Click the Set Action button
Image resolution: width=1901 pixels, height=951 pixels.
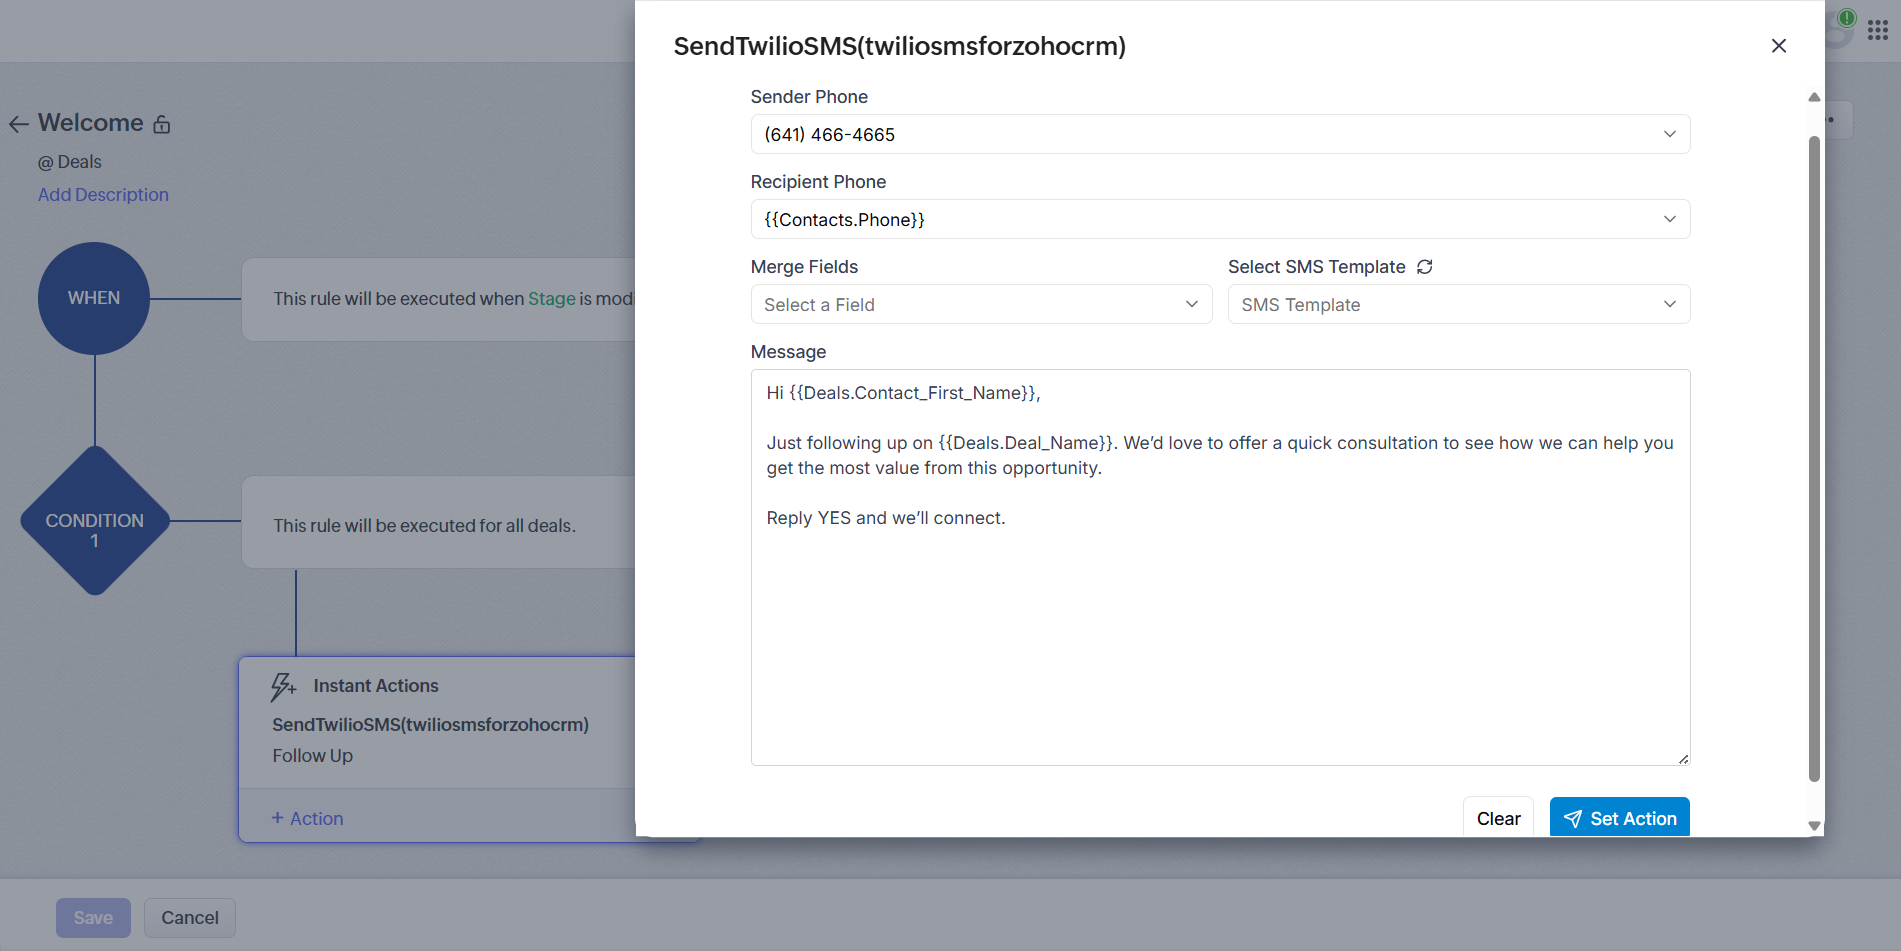[1620, 818]
